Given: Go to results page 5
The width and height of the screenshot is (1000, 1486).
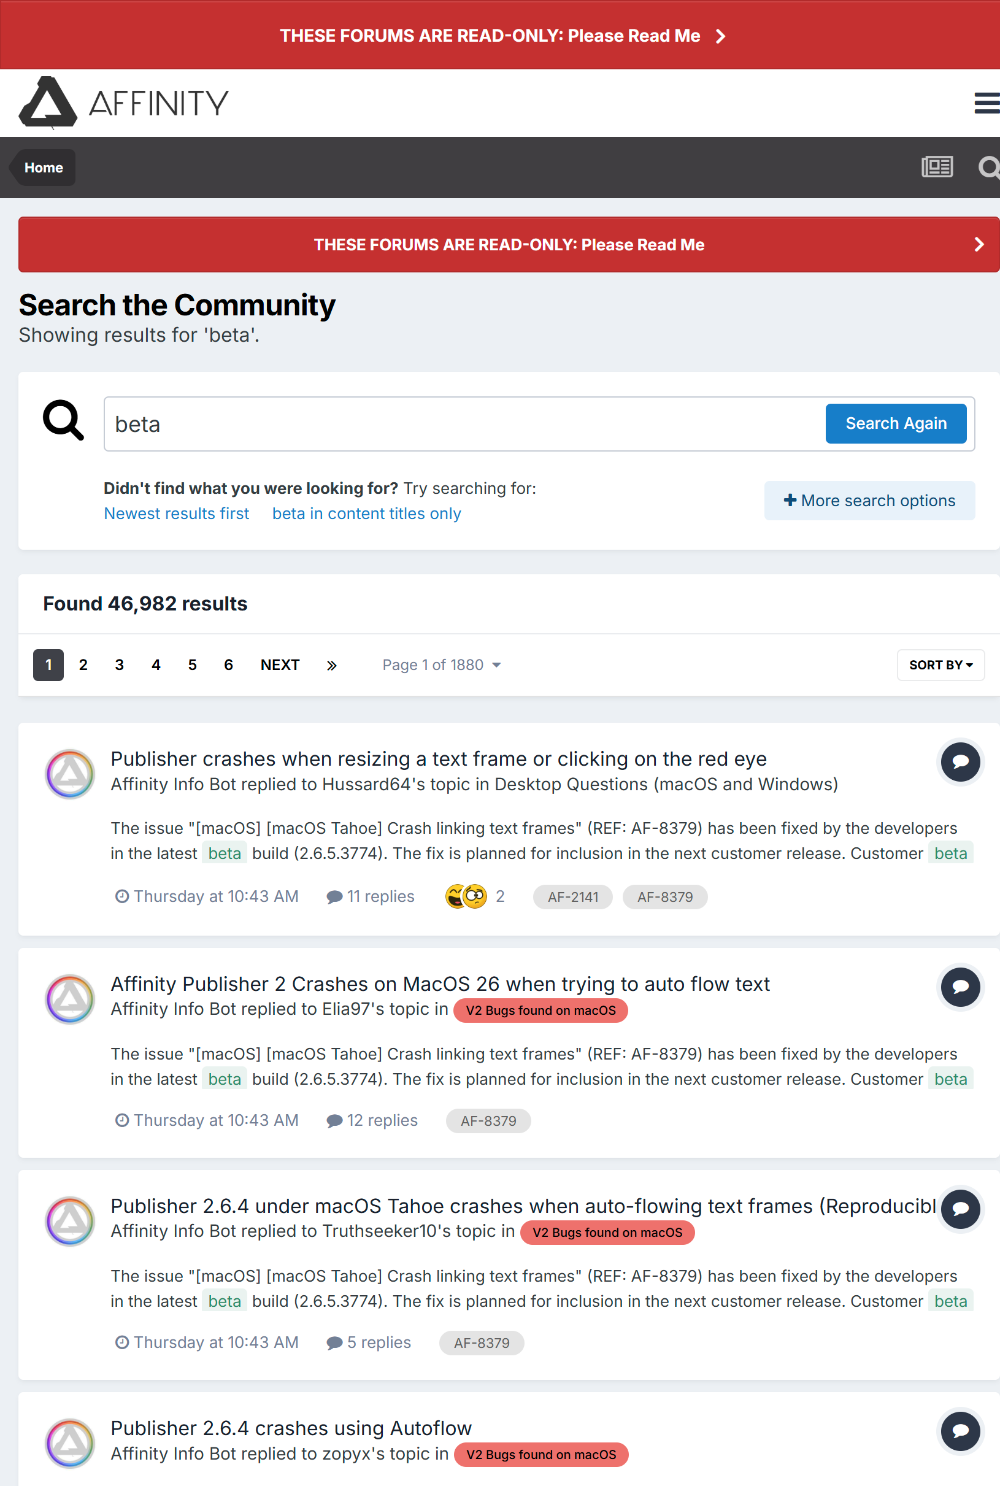Looking at the screenshot, I should click(x=192, y=665).
